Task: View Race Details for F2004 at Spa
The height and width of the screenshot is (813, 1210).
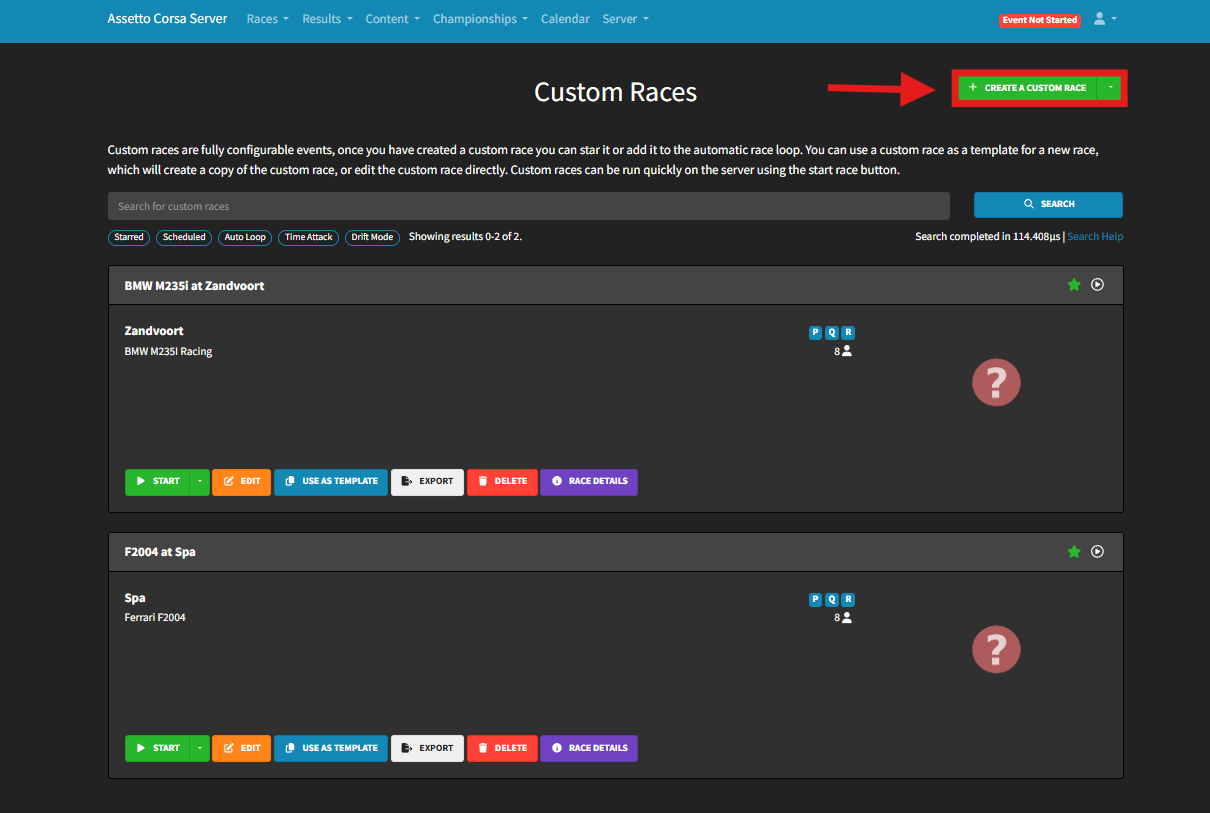Action: click(x=589, y=748)
